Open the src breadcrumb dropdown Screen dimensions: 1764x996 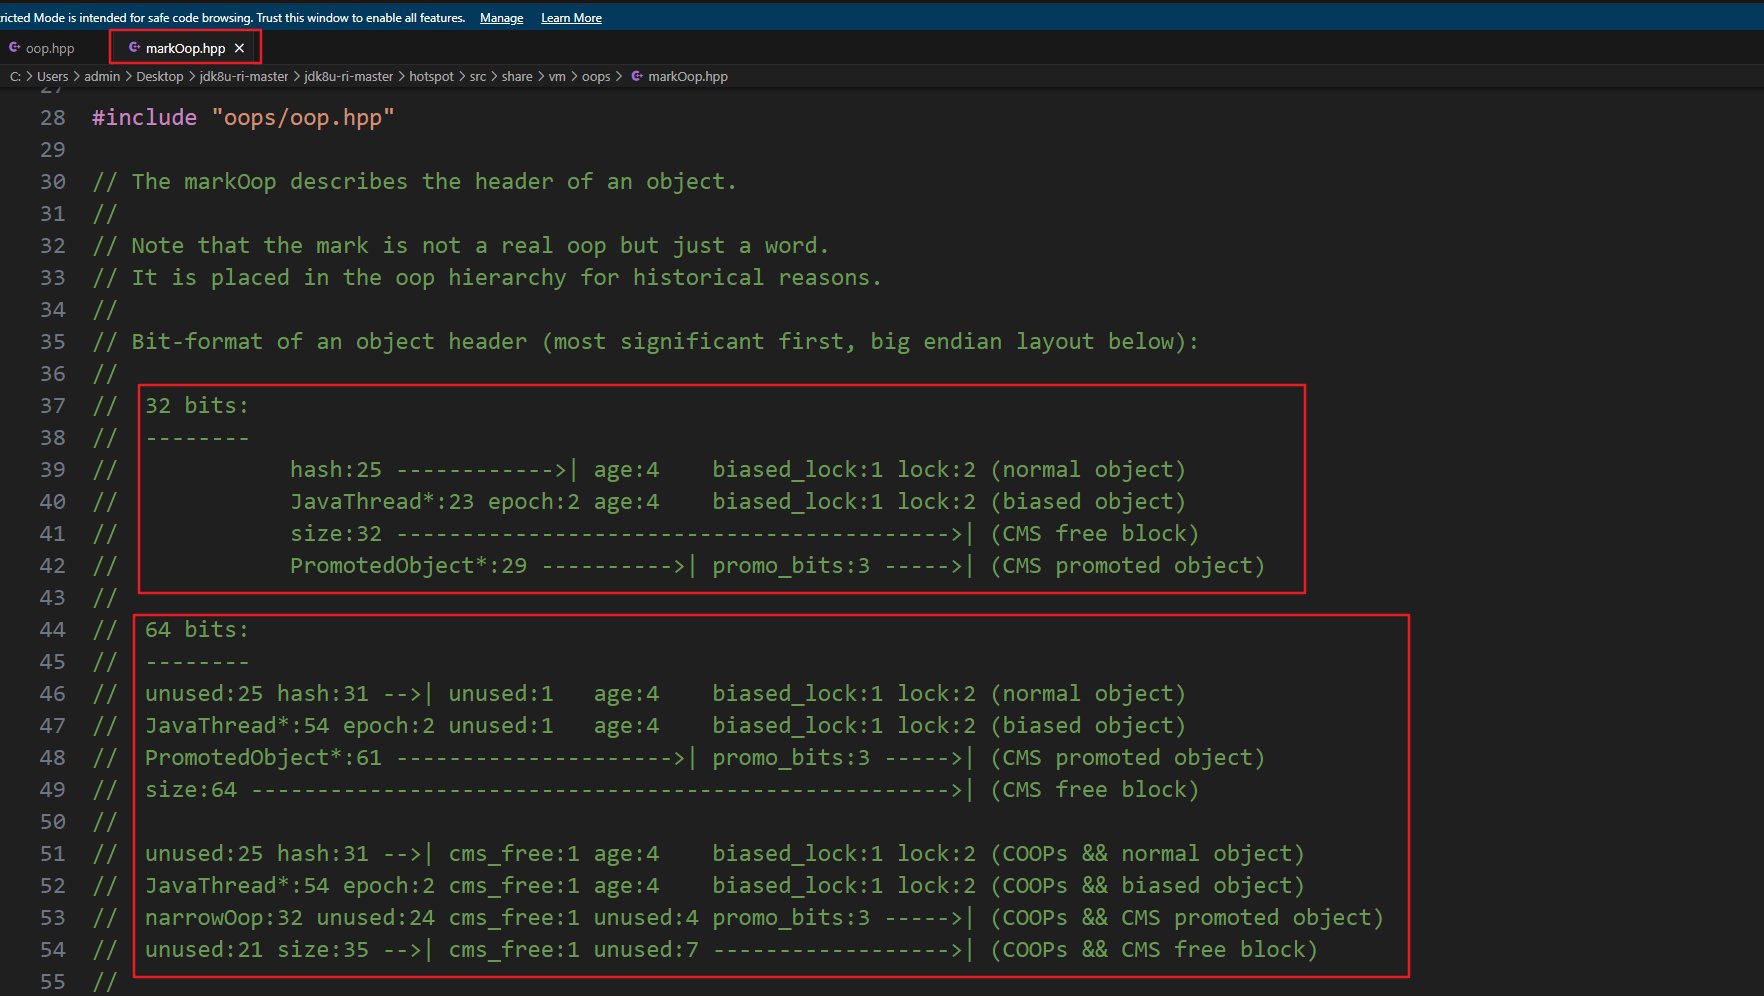[477, 76]
